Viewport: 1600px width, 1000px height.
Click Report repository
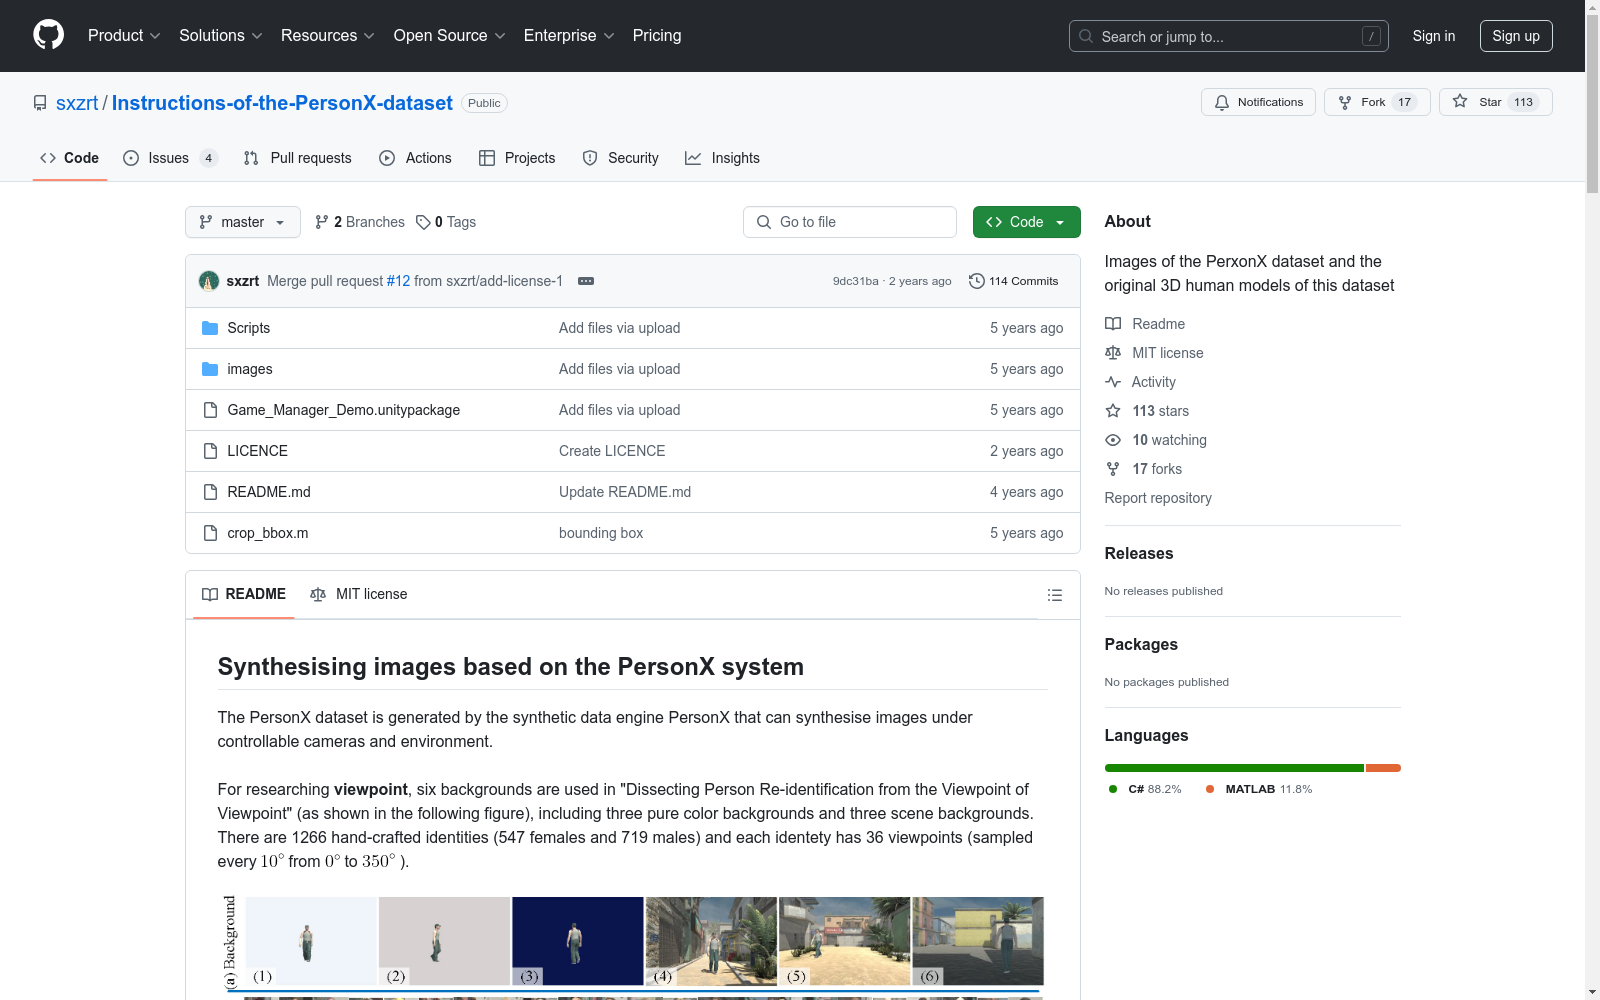[x=1158, y=498]
